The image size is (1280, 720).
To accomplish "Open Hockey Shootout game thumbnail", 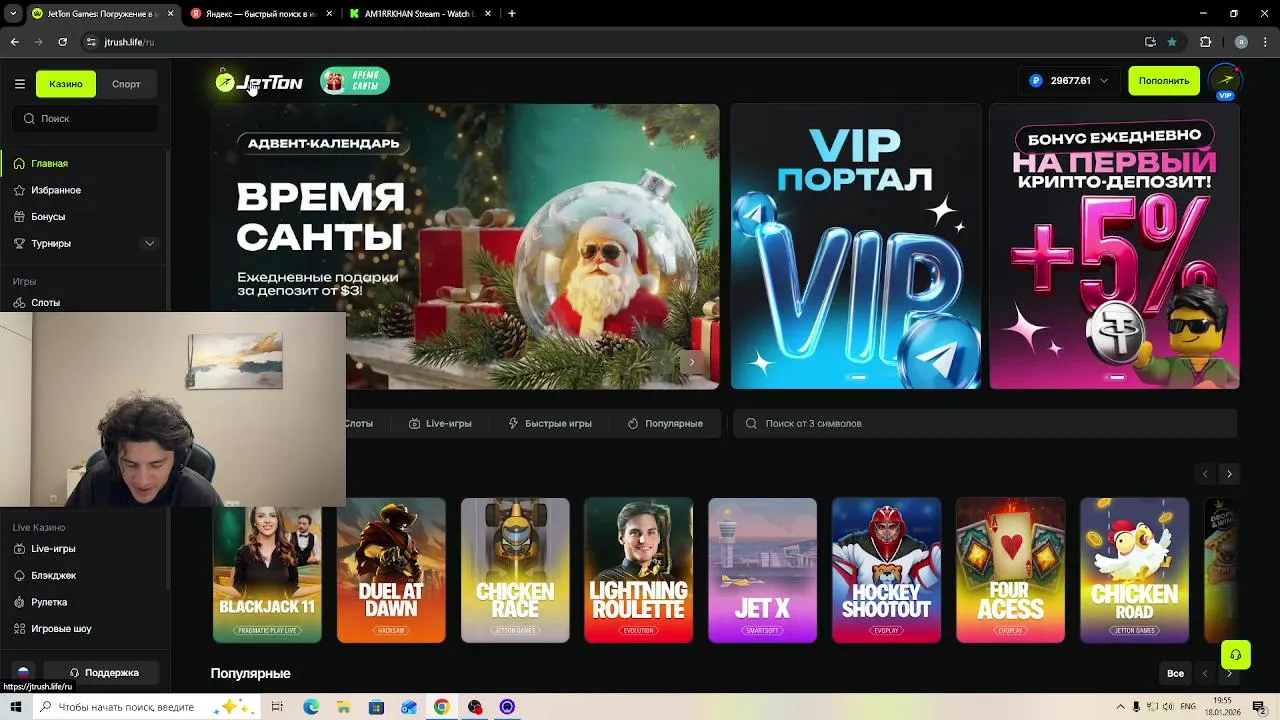I will (x=886, y=570).
